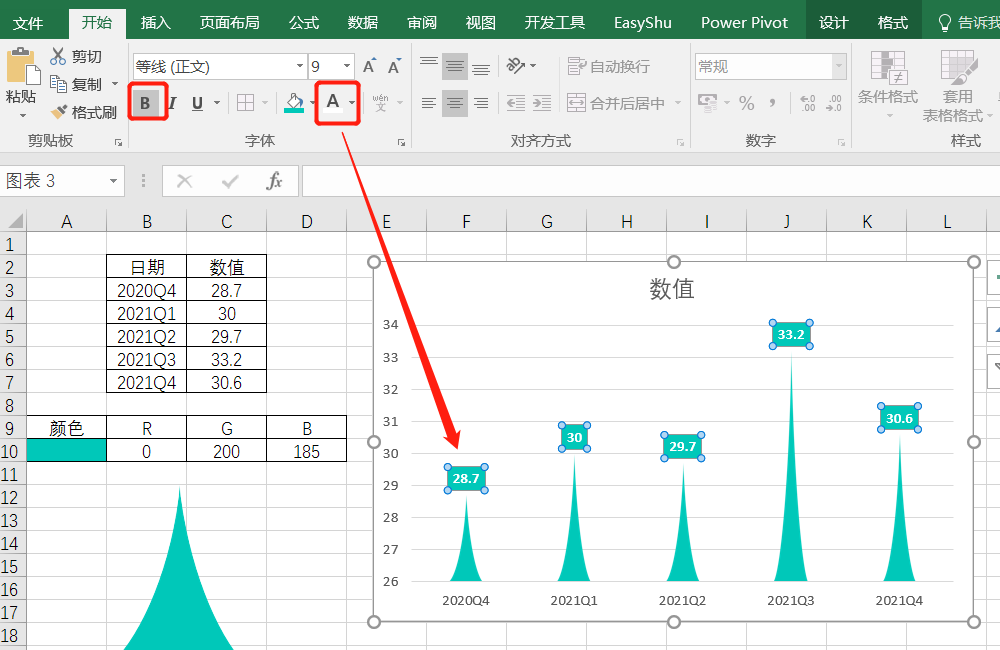Screen dimensions: 1000x650
Task: Switch to Data (数据) tab
Action: pyautogui.click(x=363, y=23)
